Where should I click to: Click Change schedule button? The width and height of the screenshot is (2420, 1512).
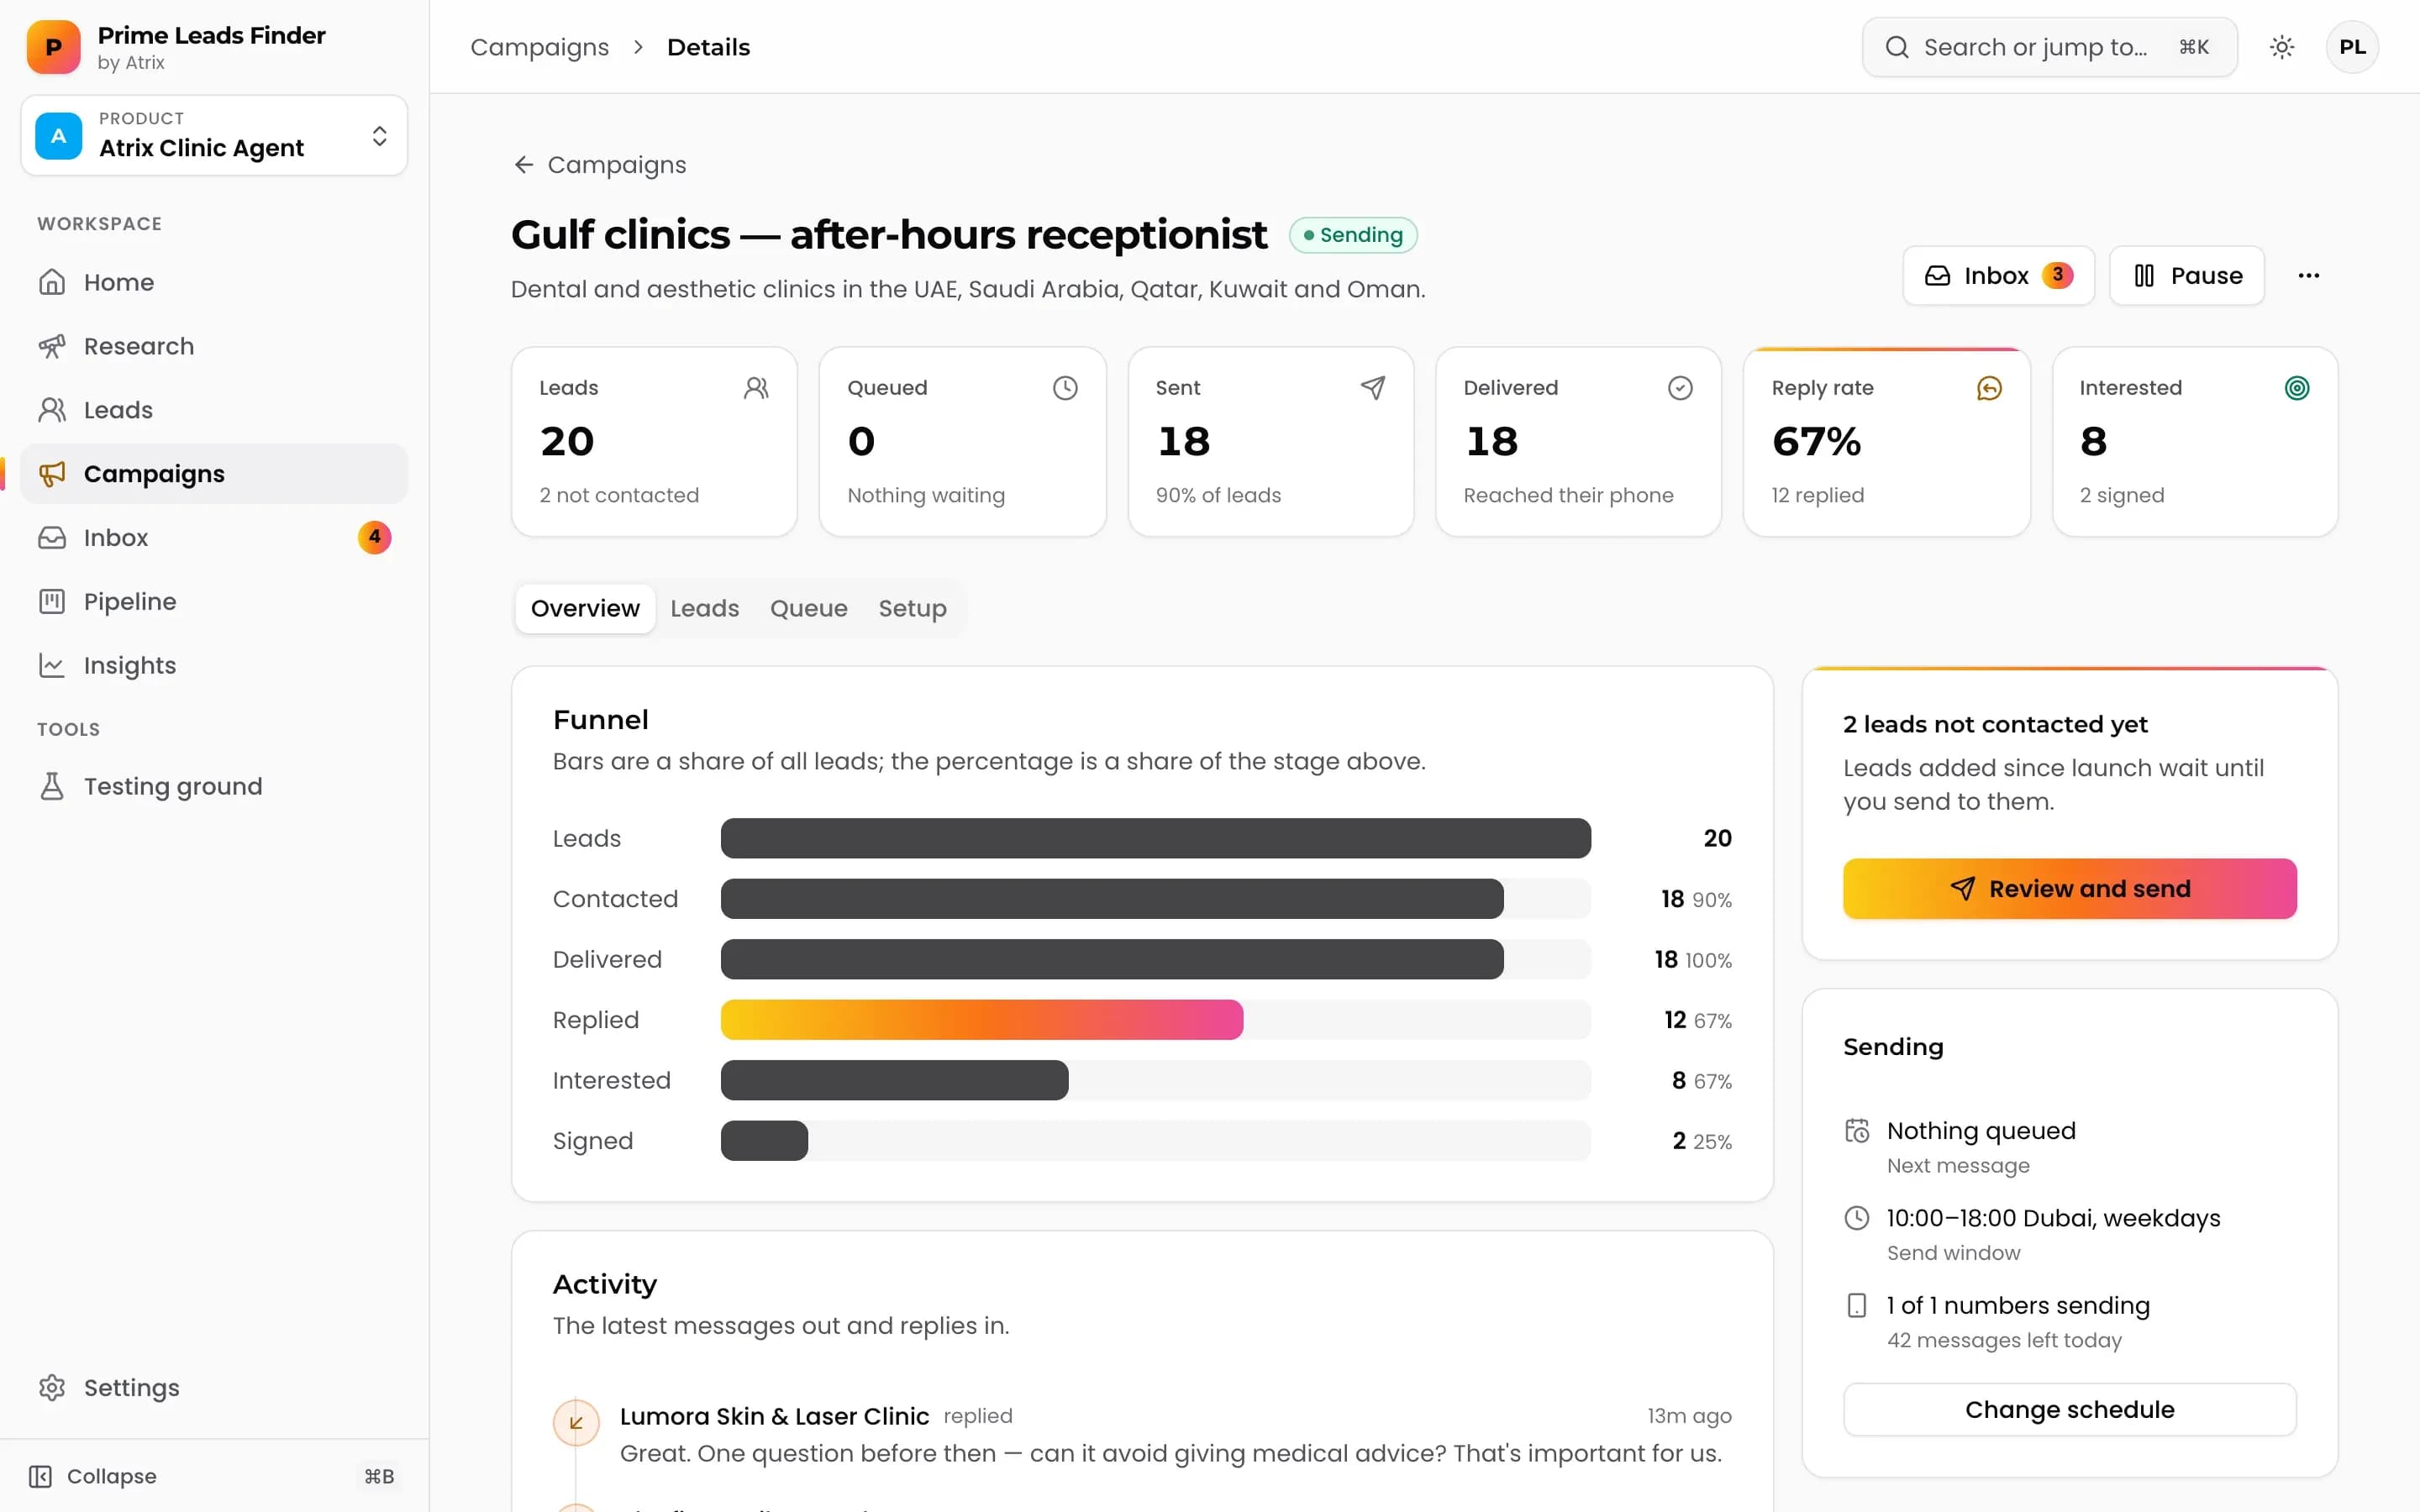click(x=2069, y=1410)
